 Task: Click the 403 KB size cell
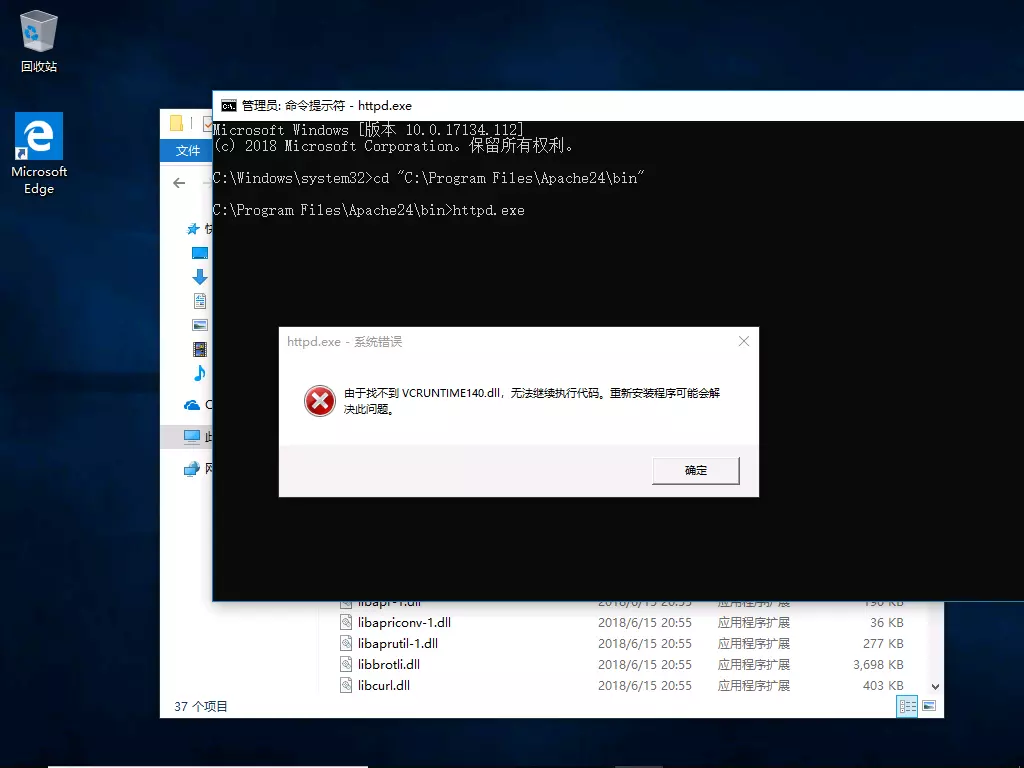pos(883,685)
